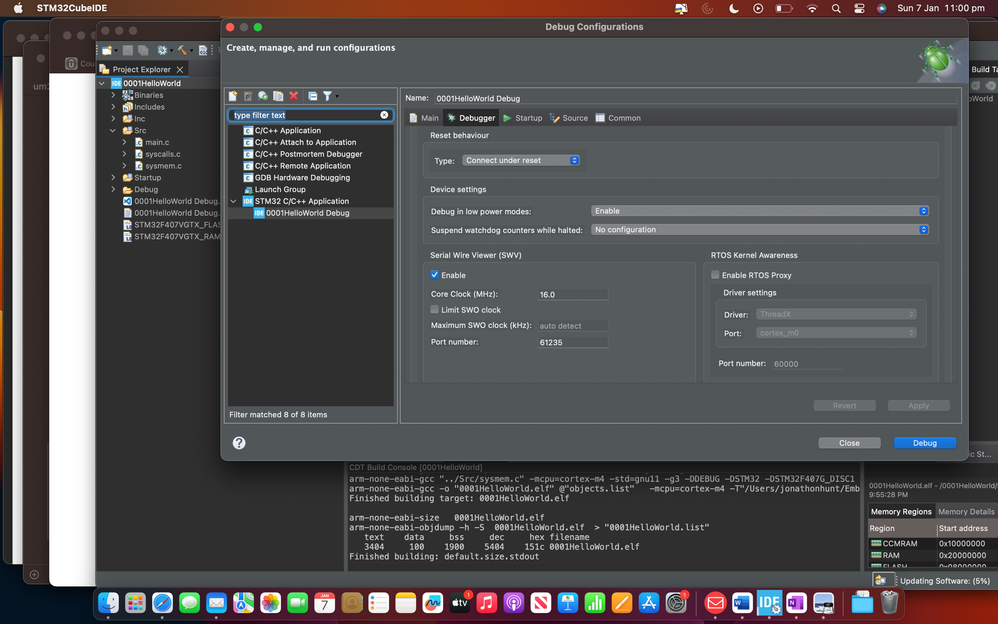Select 0001HelloWorld Debug configuration in tree
998x624 pixels.
click(x=307, y=213)
